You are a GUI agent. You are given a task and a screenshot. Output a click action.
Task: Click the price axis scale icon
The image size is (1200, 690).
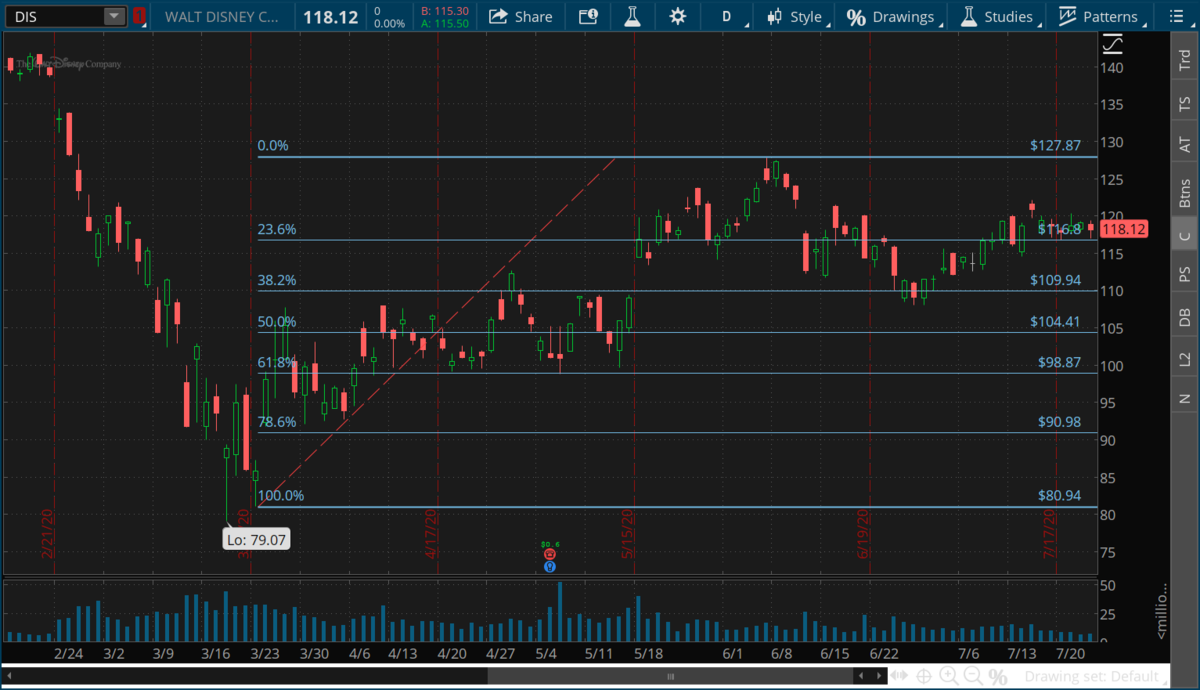point(1113,45)
